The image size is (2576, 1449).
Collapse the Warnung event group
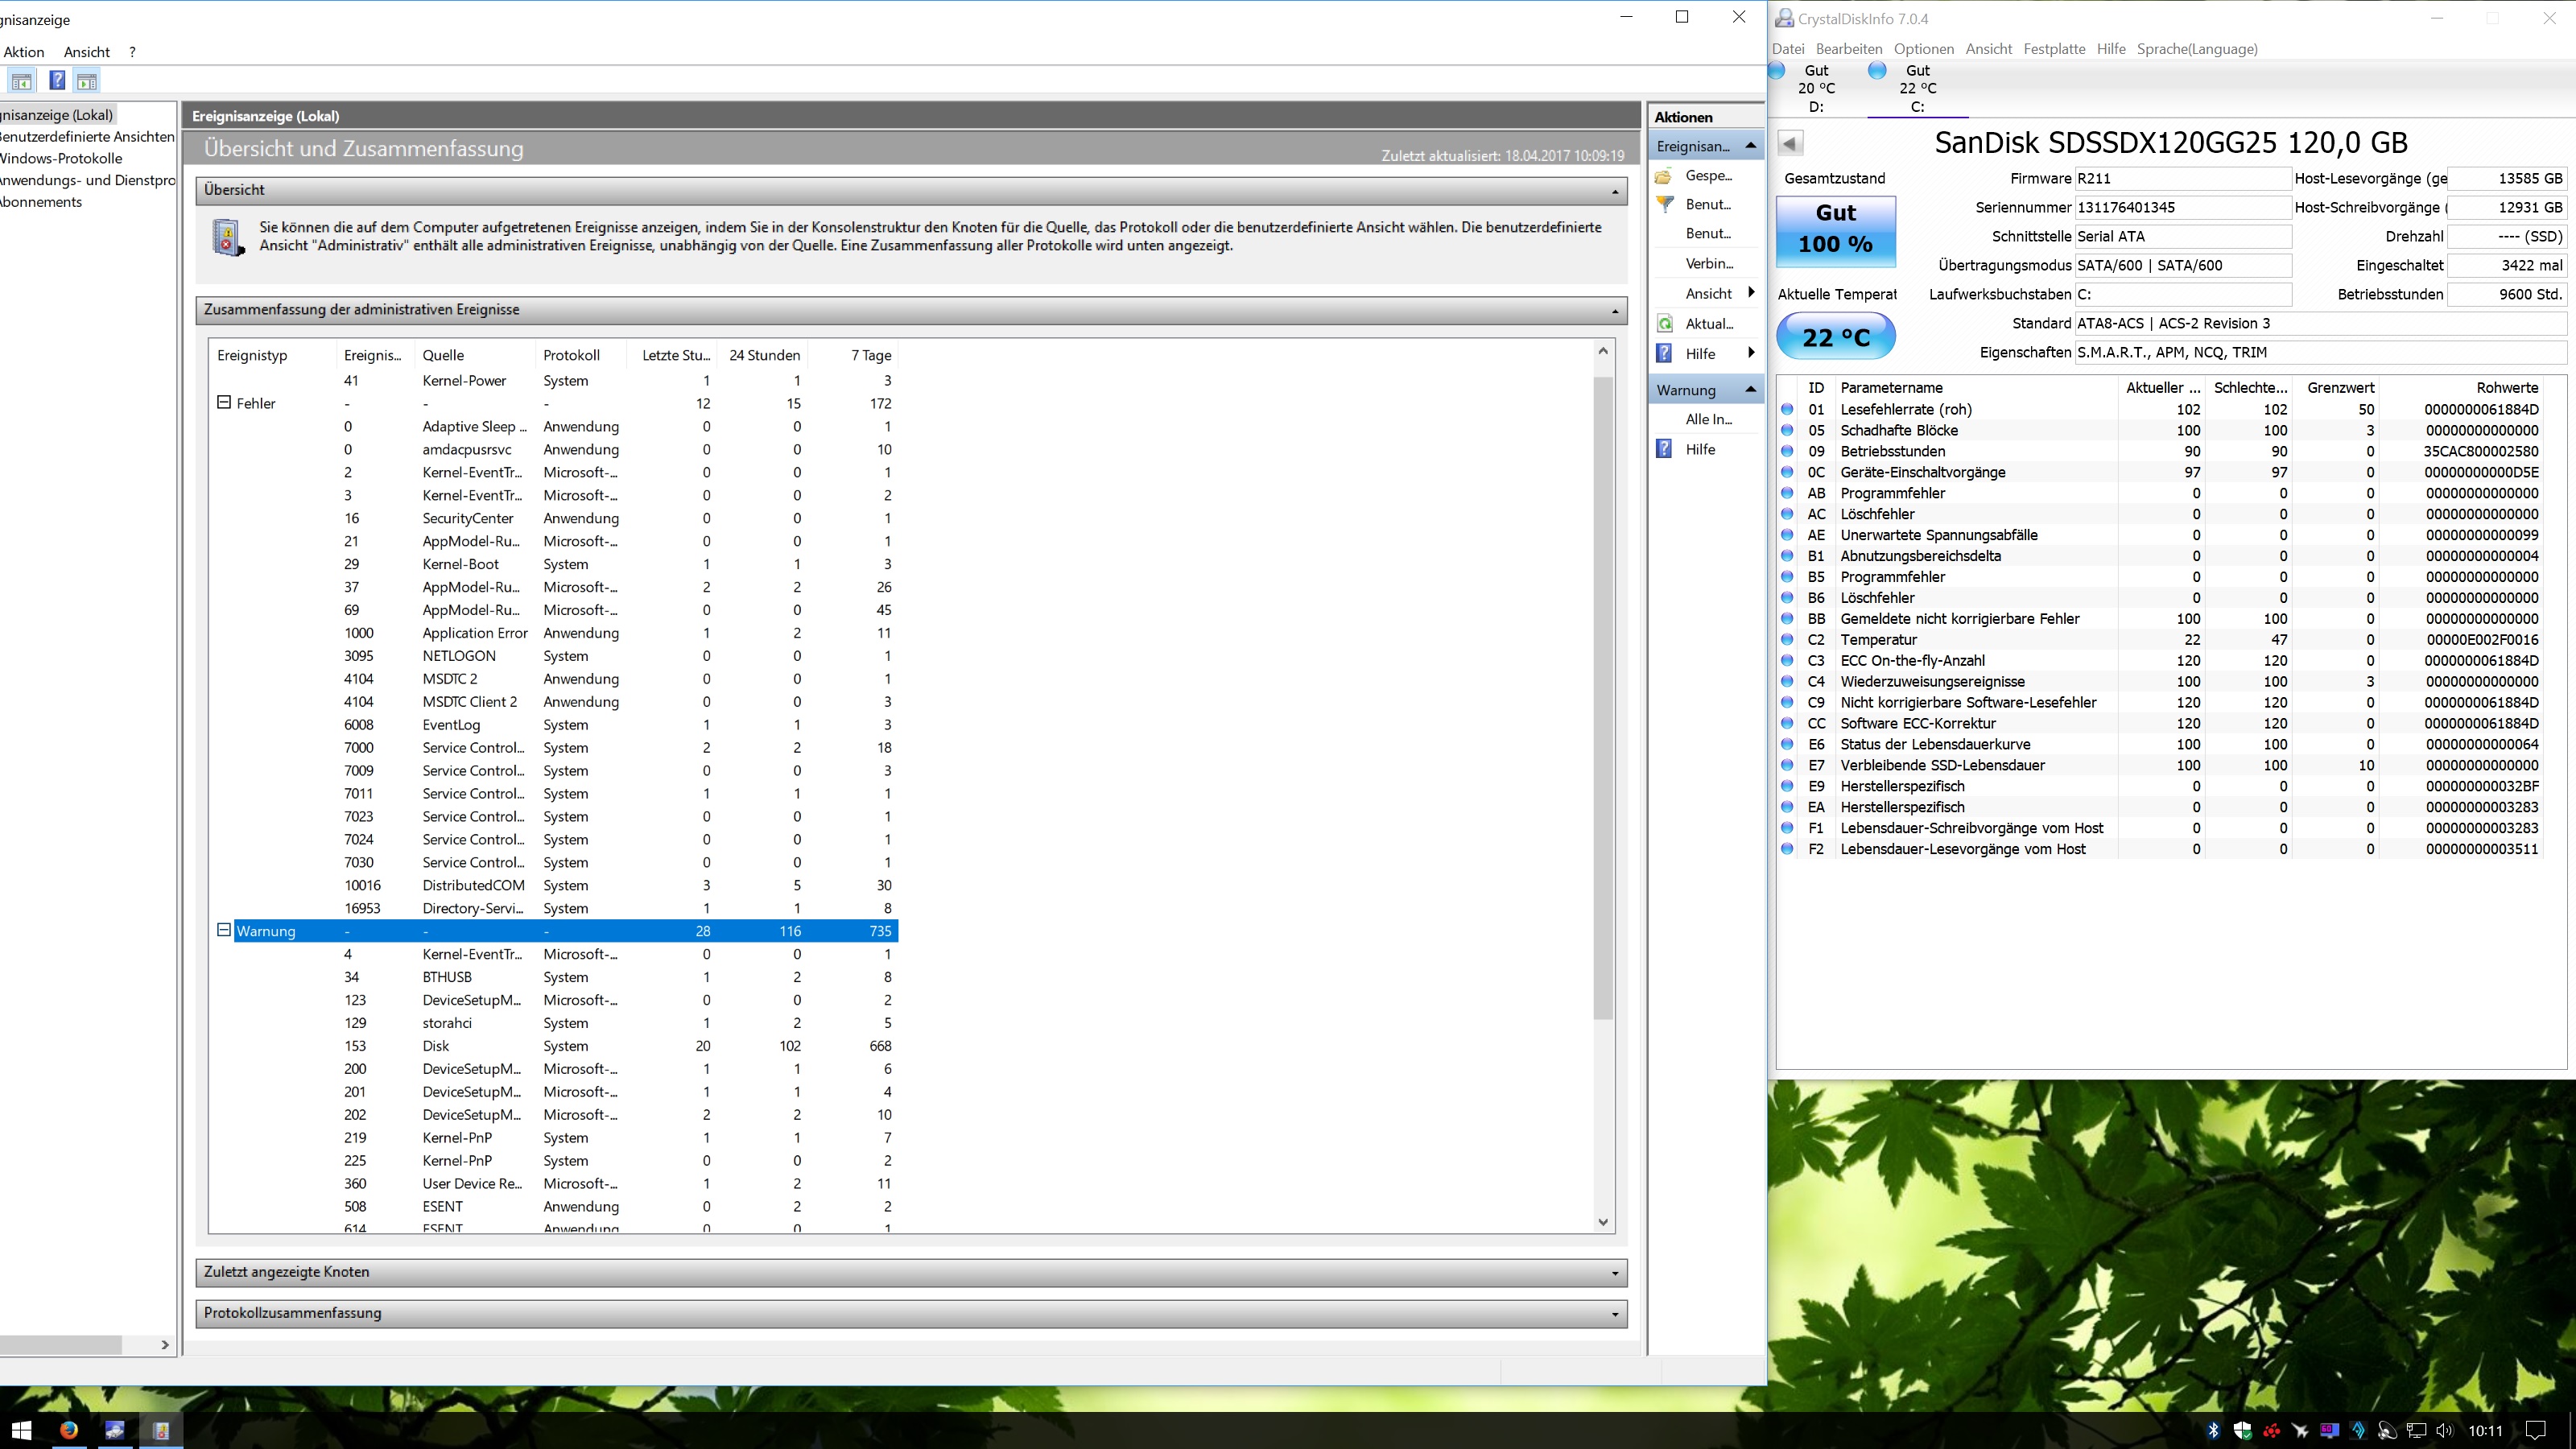pyautogui.click(x=224, y=930)
